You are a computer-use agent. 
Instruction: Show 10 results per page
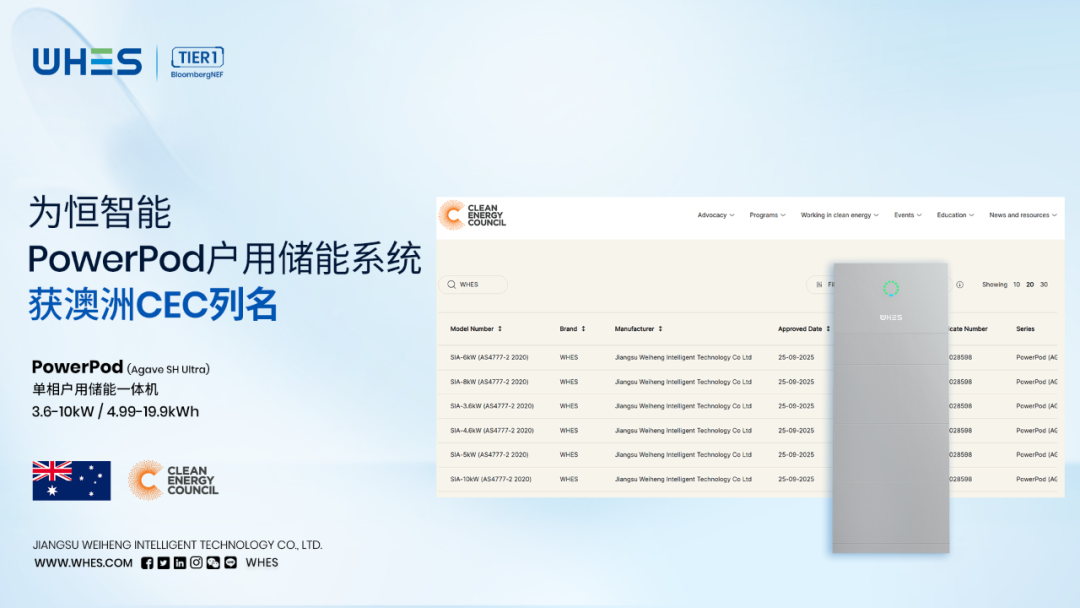pos(1016,285)
